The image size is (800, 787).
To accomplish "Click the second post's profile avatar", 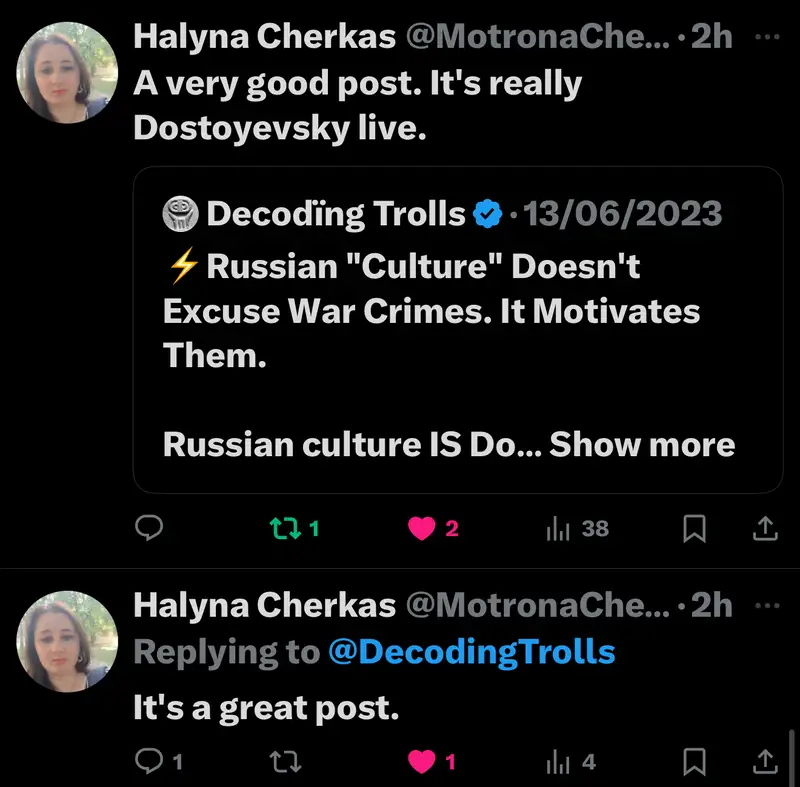I will (68, 641).
